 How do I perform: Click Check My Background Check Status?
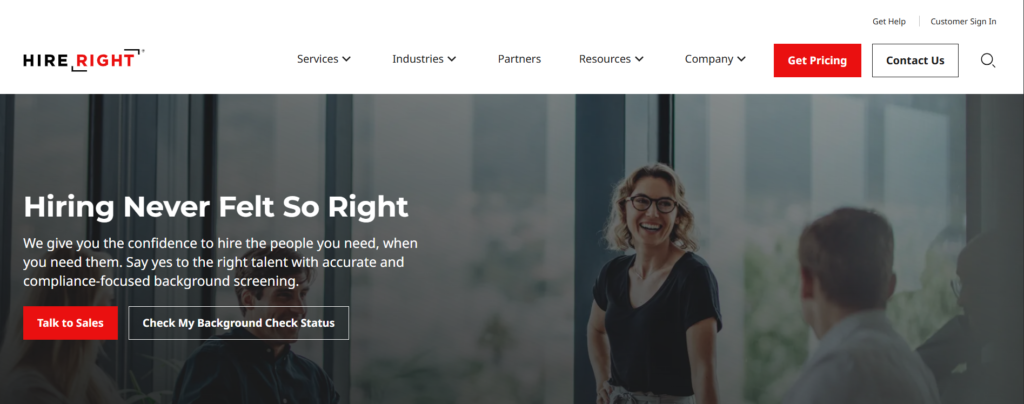(x=238, y=323)
